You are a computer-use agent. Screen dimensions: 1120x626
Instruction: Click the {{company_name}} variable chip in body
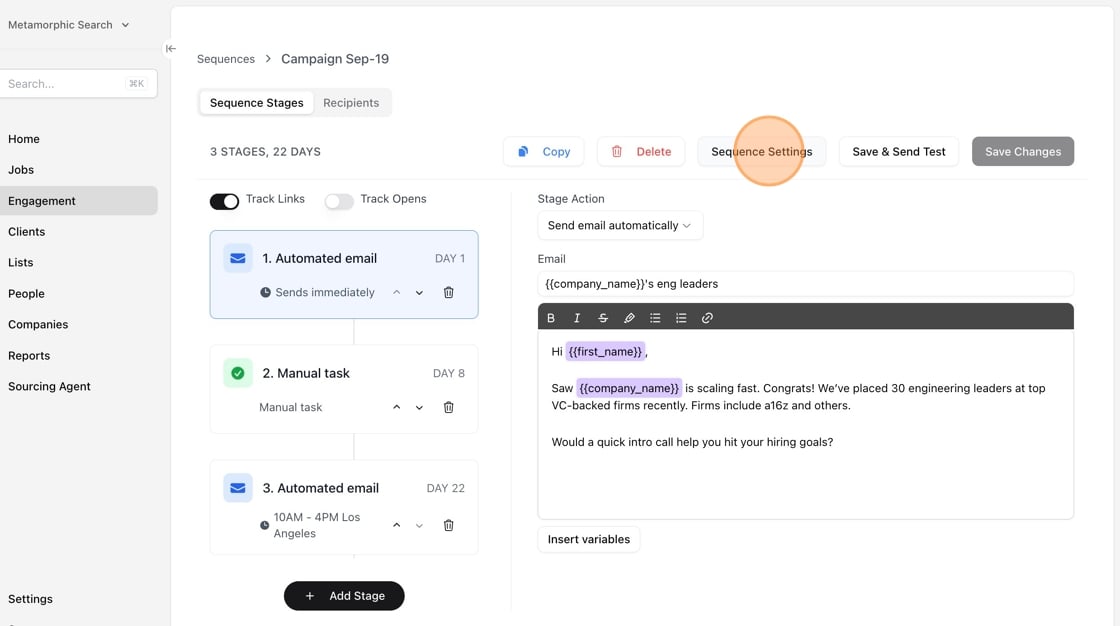629,388
